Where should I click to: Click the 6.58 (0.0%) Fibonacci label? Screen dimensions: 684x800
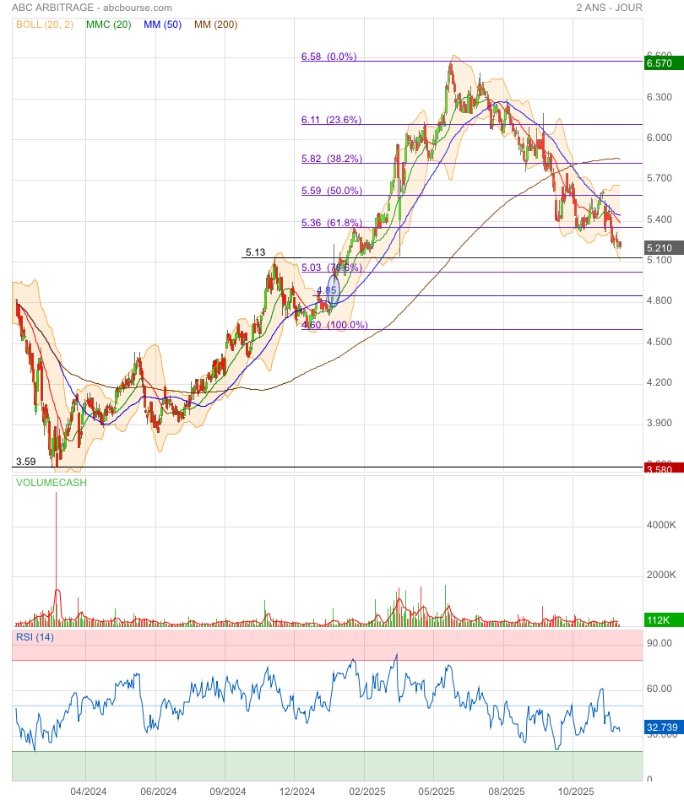(x=329, y=57)
